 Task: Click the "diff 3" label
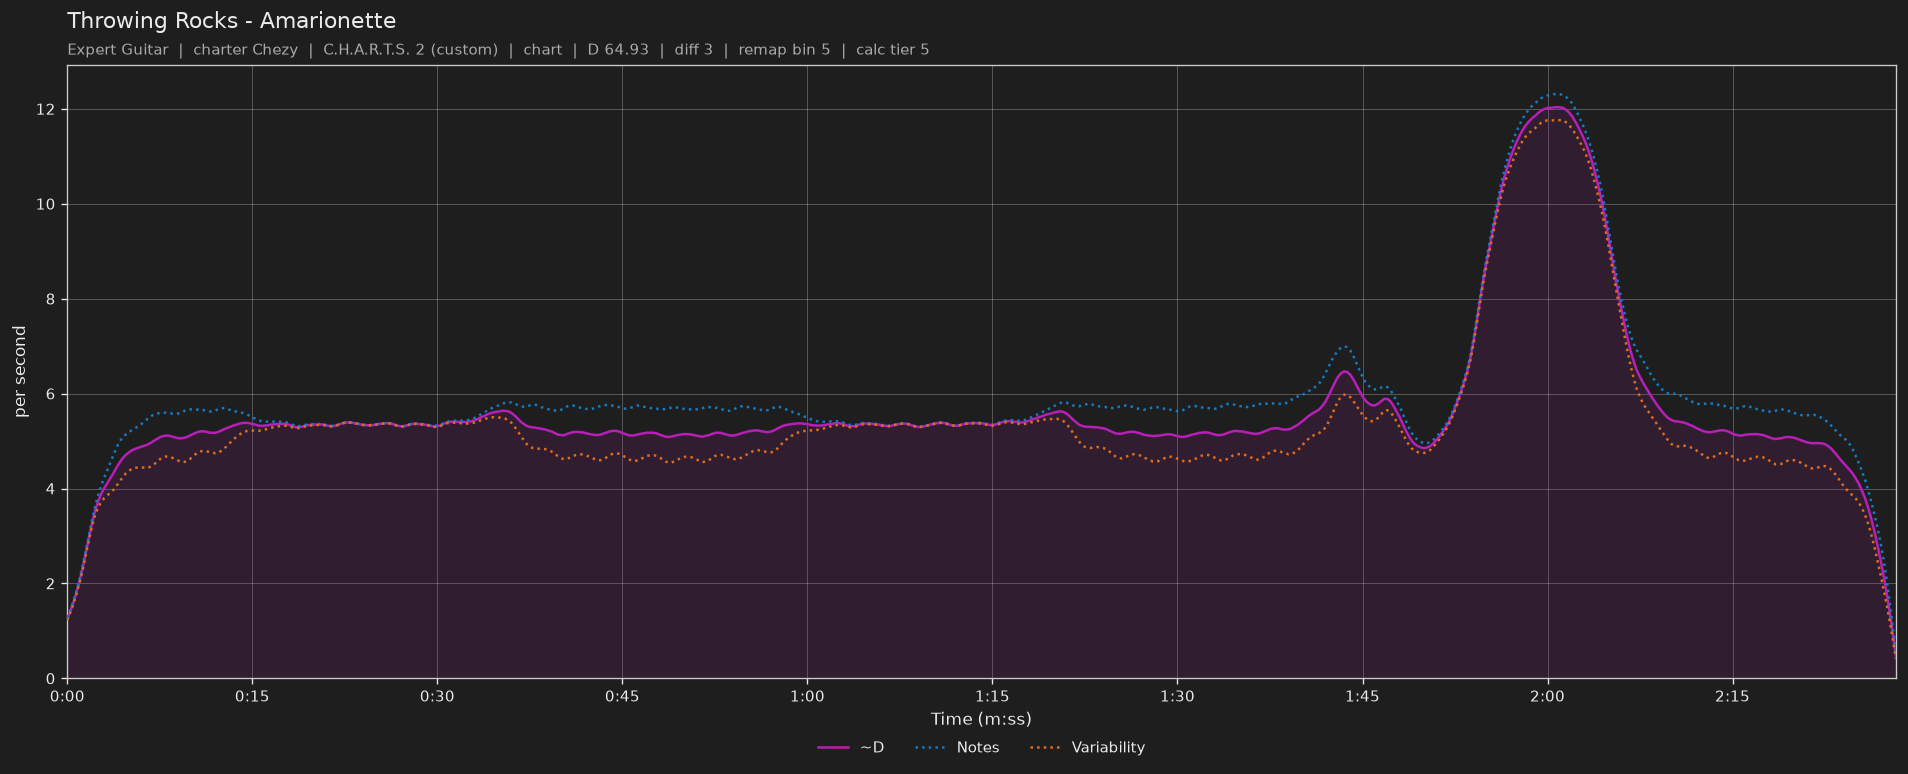point(693,49)
